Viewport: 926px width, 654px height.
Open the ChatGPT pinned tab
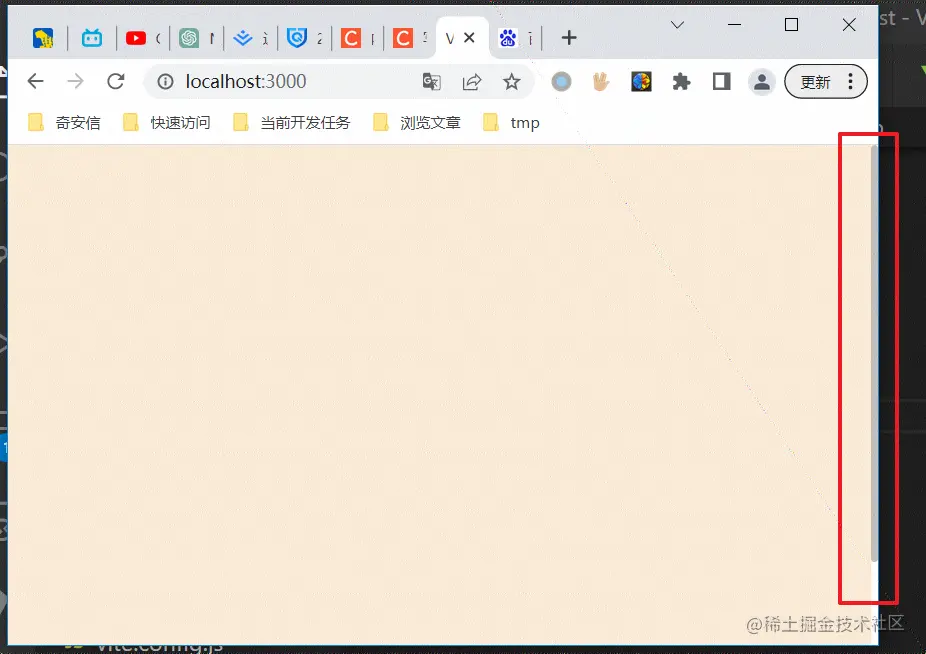pyautogui.click(x=187, y=37)
